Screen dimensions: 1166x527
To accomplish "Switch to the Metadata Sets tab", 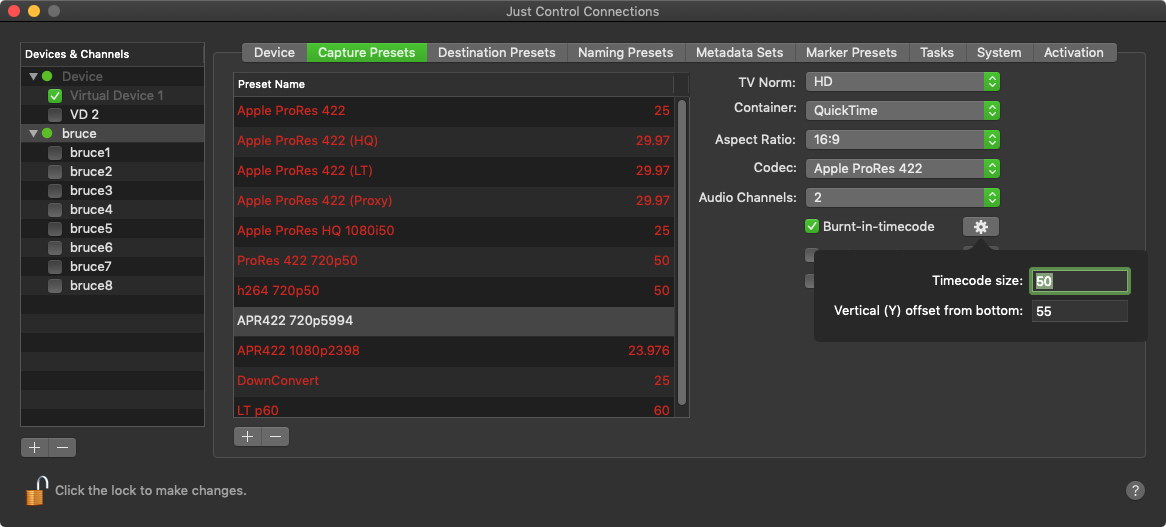I will [739, 53].
